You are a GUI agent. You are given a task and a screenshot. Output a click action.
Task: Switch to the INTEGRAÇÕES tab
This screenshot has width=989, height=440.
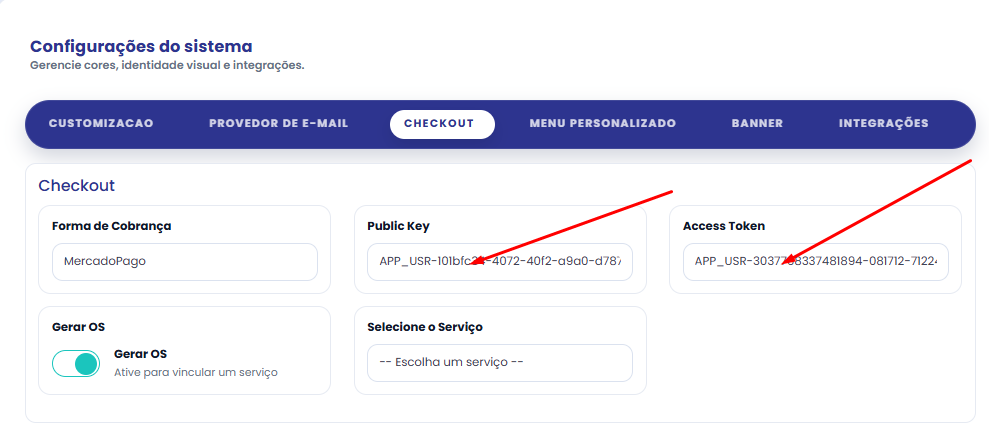[x=883, y=124]
